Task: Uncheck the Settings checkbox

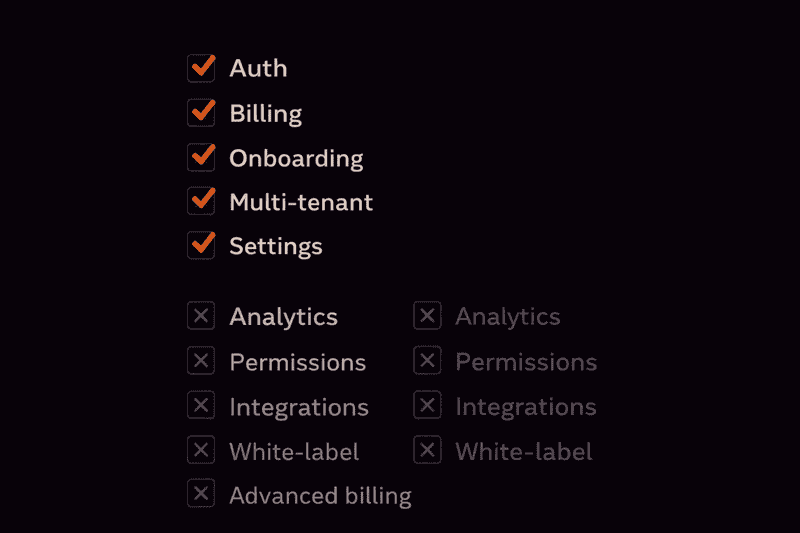Action: point(201,246)
